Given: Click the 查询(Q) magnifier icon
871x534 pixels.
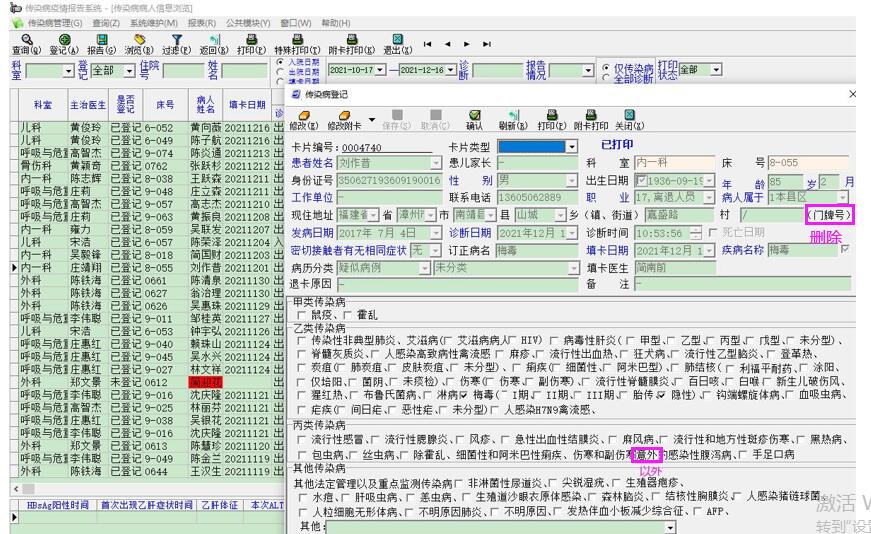Looking at the screenshot, I should (26, 39).
